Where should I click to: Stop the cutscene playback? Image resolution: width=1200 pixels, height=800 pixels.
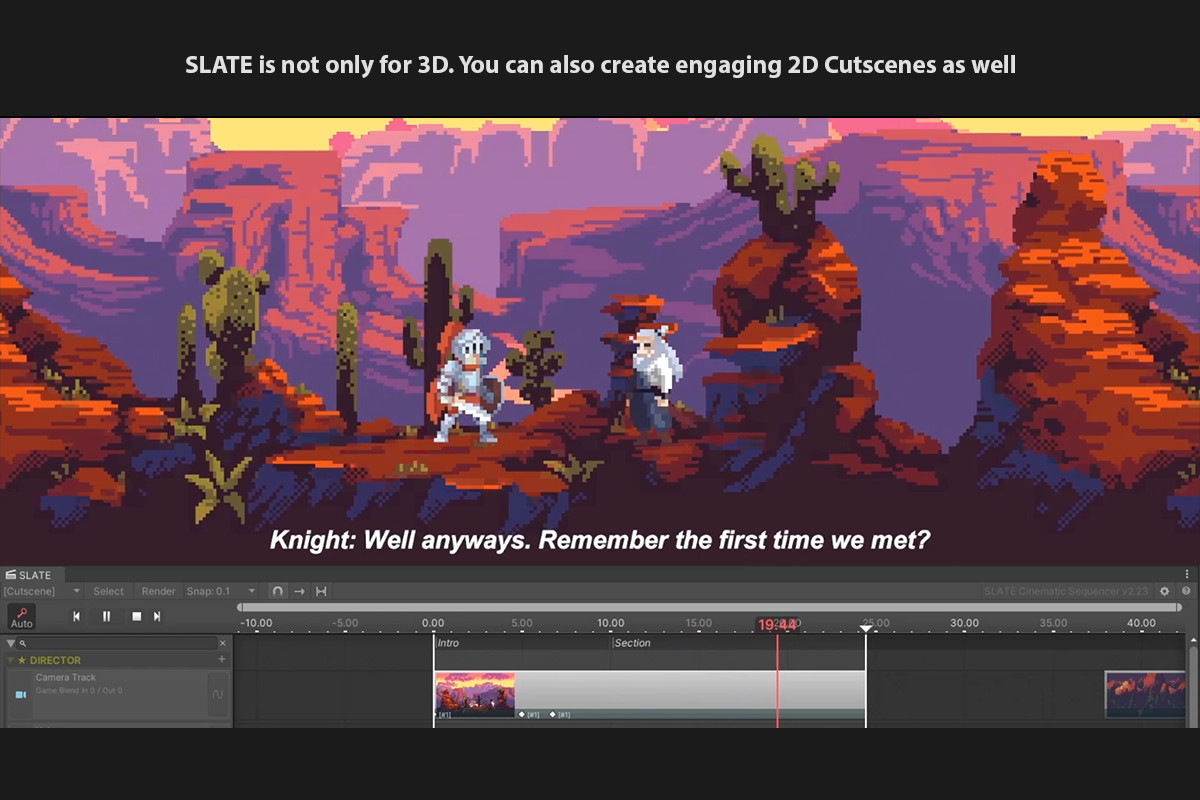tap(136, 617)
